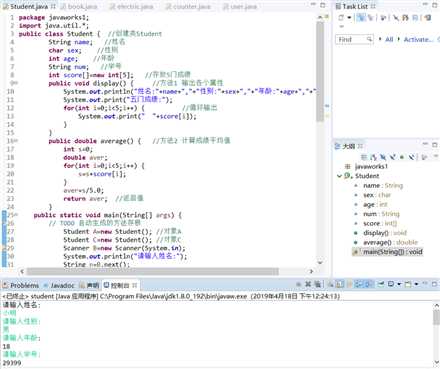
Task: Switch Task List to Categorized presentation
Action: pyautogui.click(x=361, y=17)
